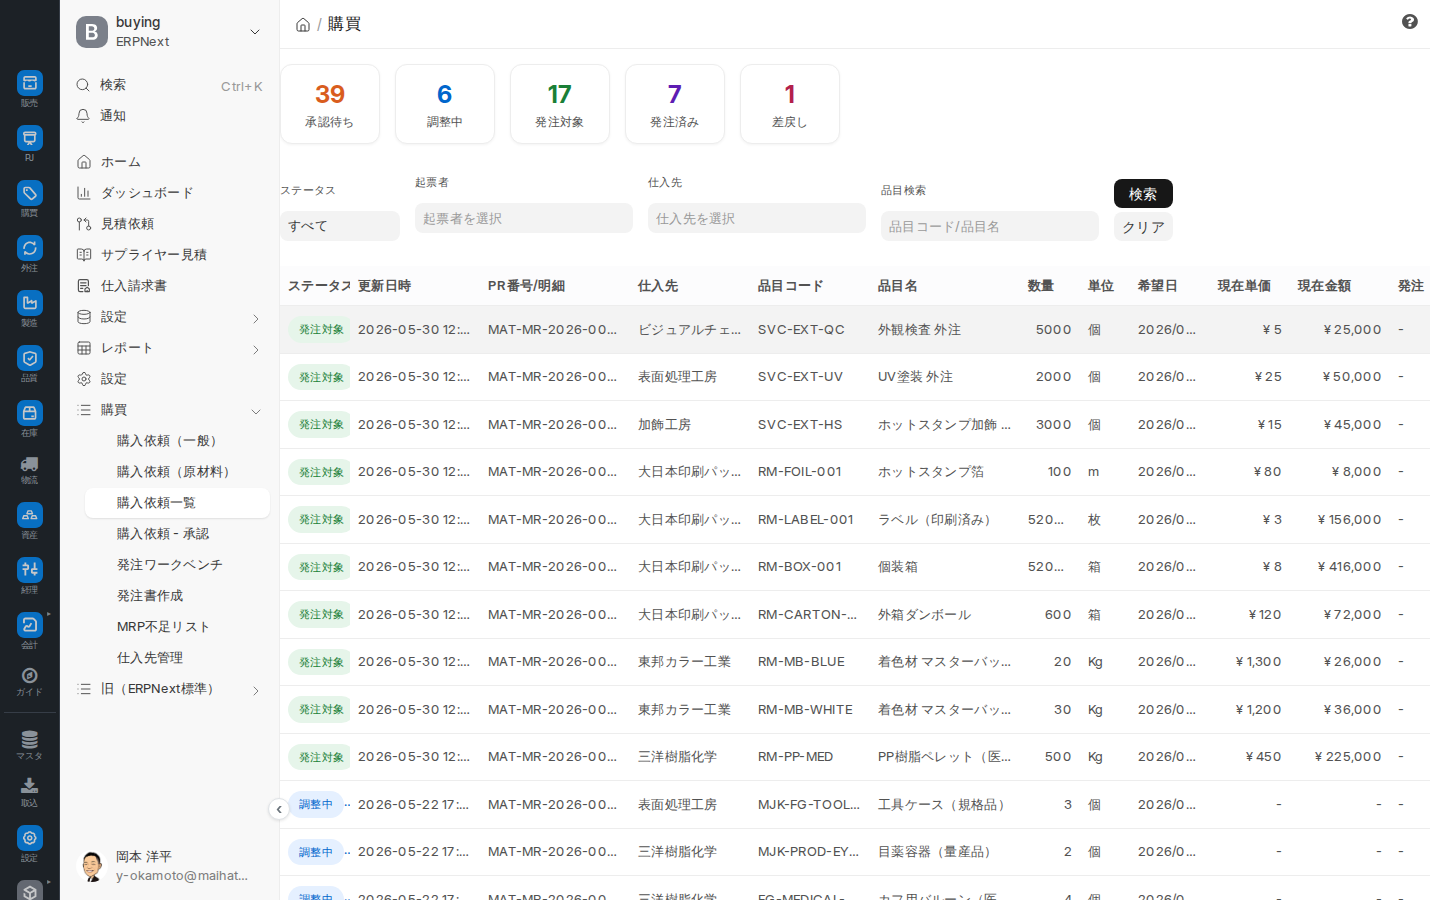Click the 17 発注対象 card
Screen dimensions: 1440x900
pos(560,104)
